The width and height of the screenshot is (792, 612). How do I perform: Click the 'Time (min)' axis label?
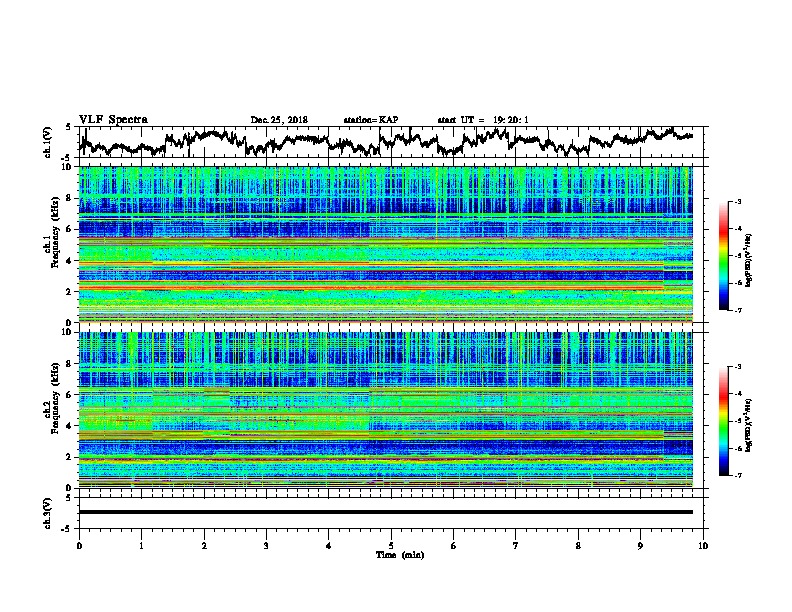coord(400,555)
